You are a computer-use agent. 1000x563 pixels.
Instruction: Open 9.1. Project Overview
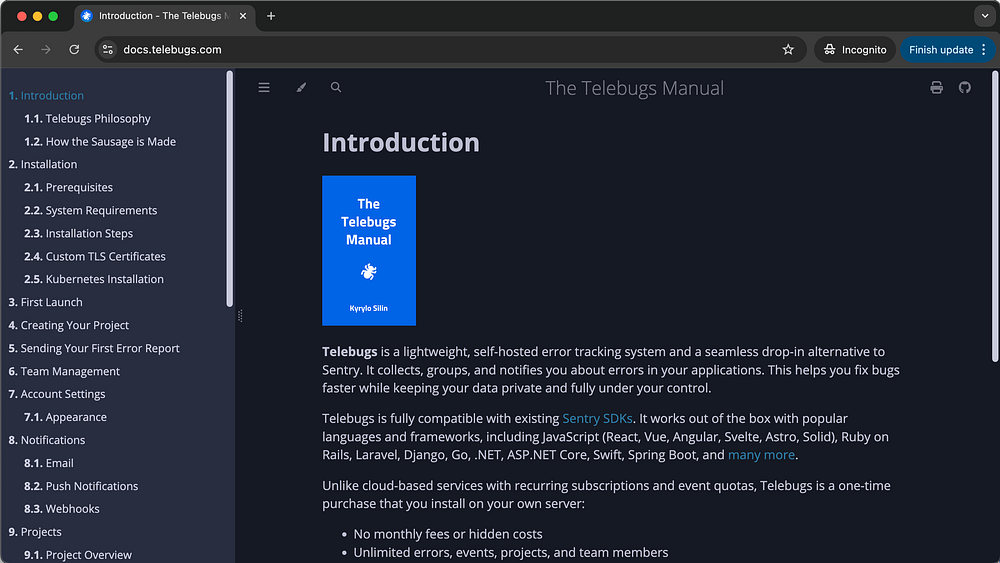pos(78,555)
